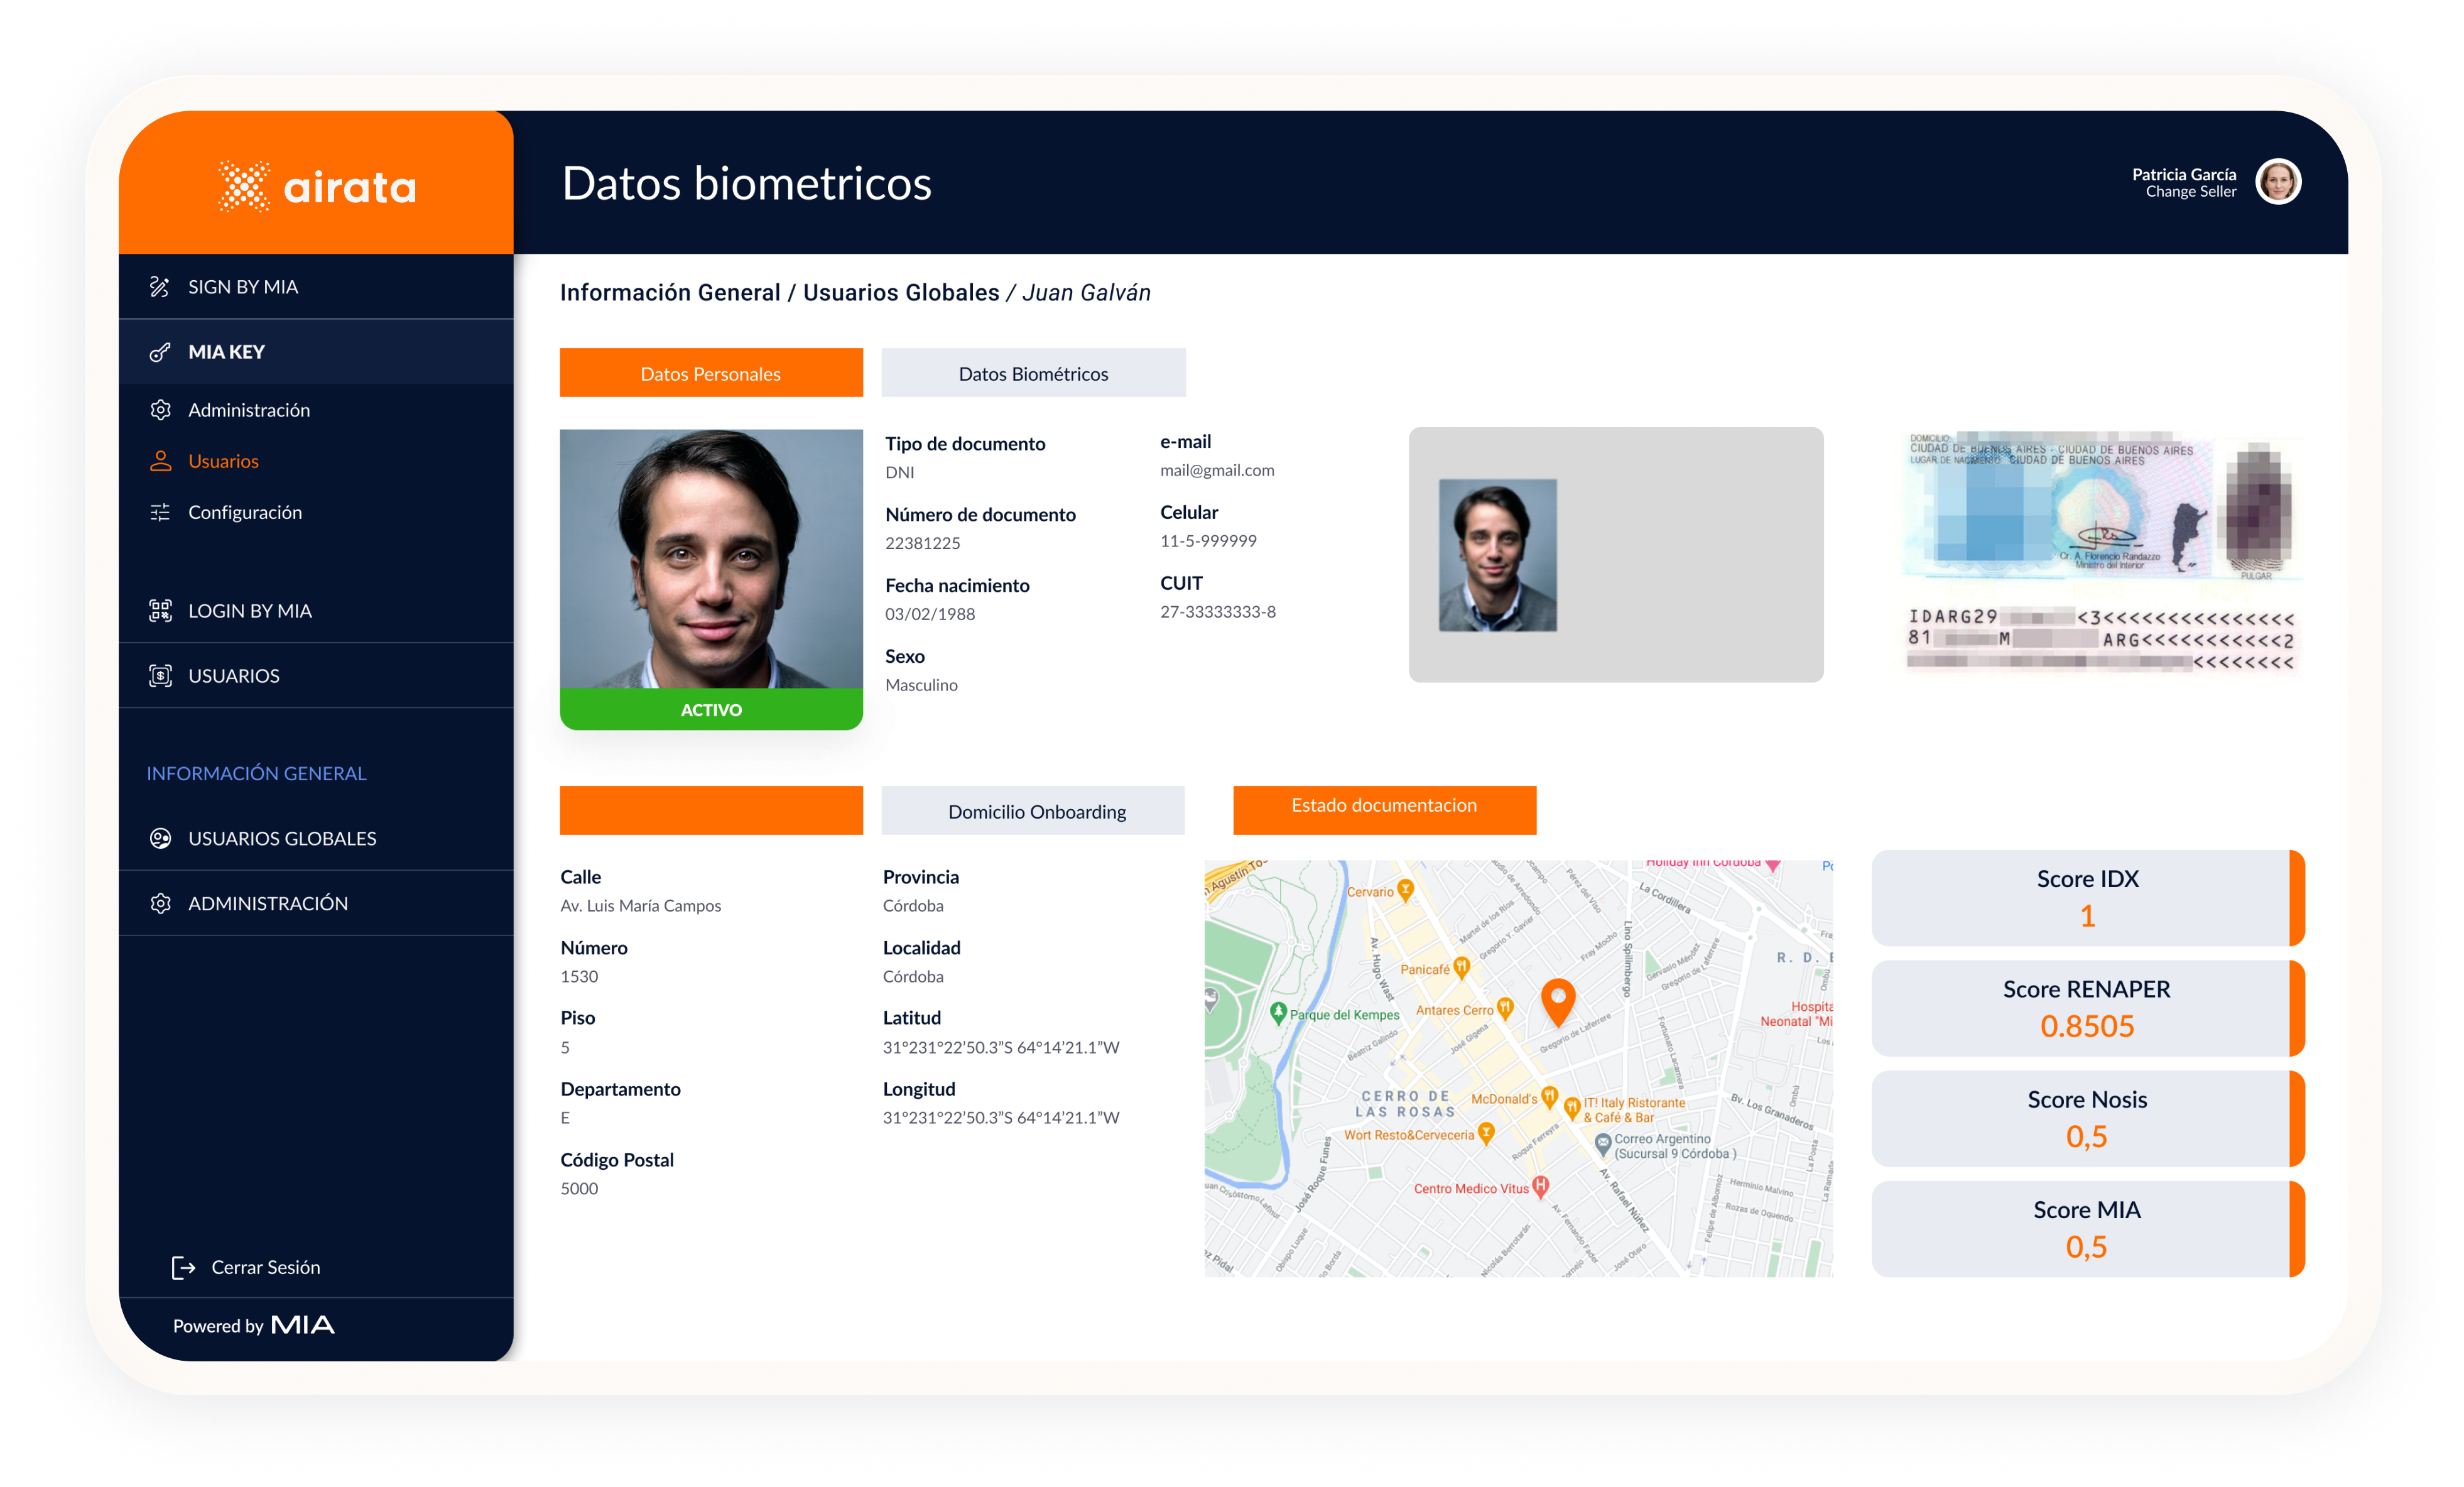Open LOGIN BY MIA section
2464x1487 pixels.
pyautogui.click(x=316, y=611)
